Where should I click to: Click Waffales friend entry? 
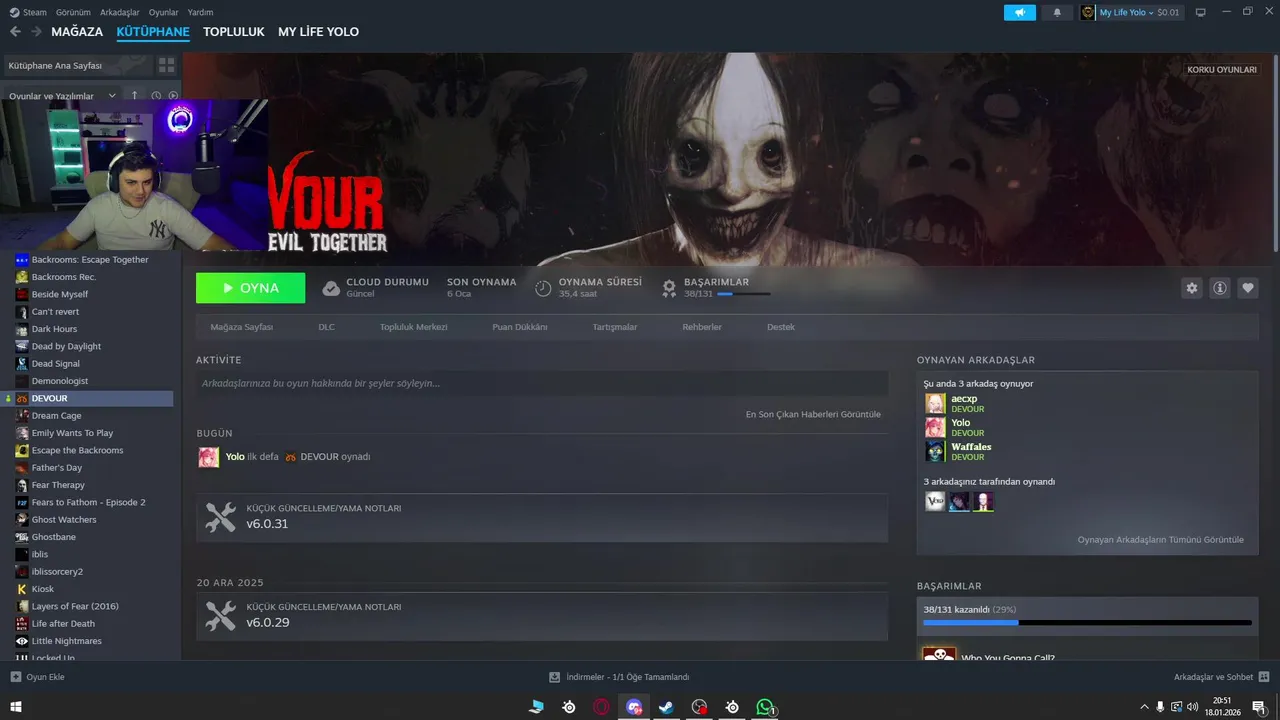pos(1087,451)
